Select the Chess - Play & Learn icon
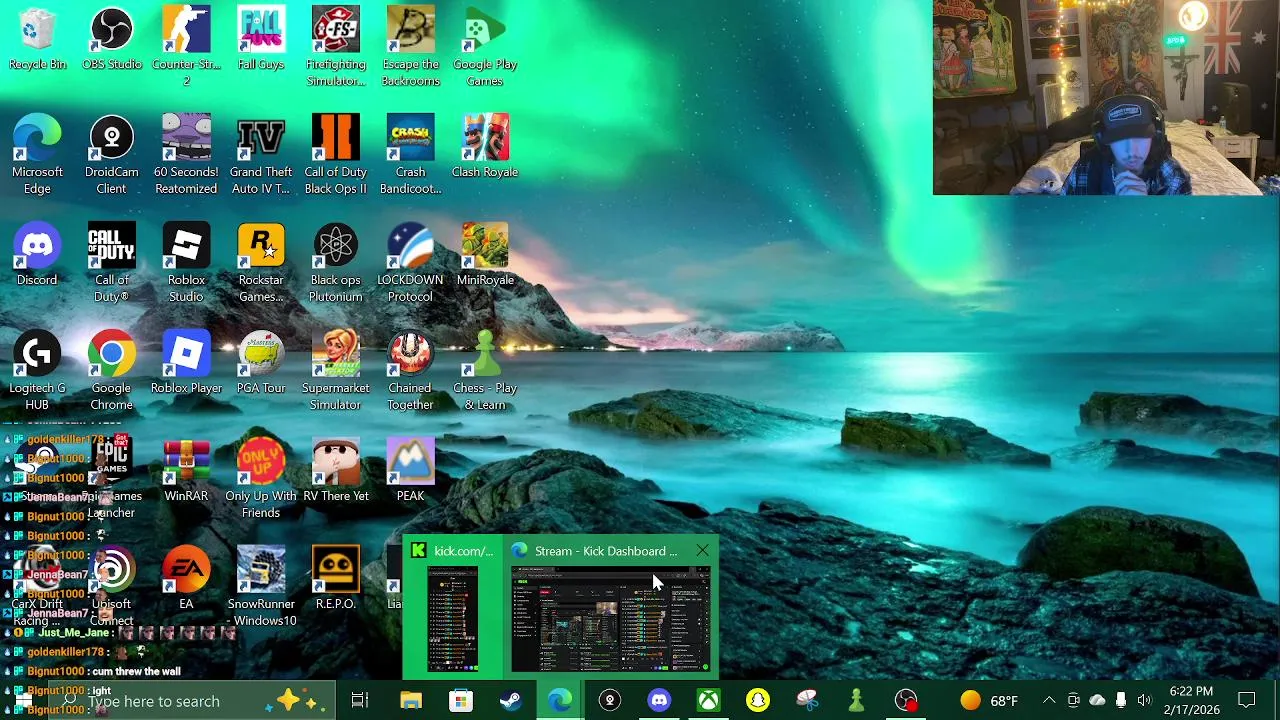 pos(485,370)
